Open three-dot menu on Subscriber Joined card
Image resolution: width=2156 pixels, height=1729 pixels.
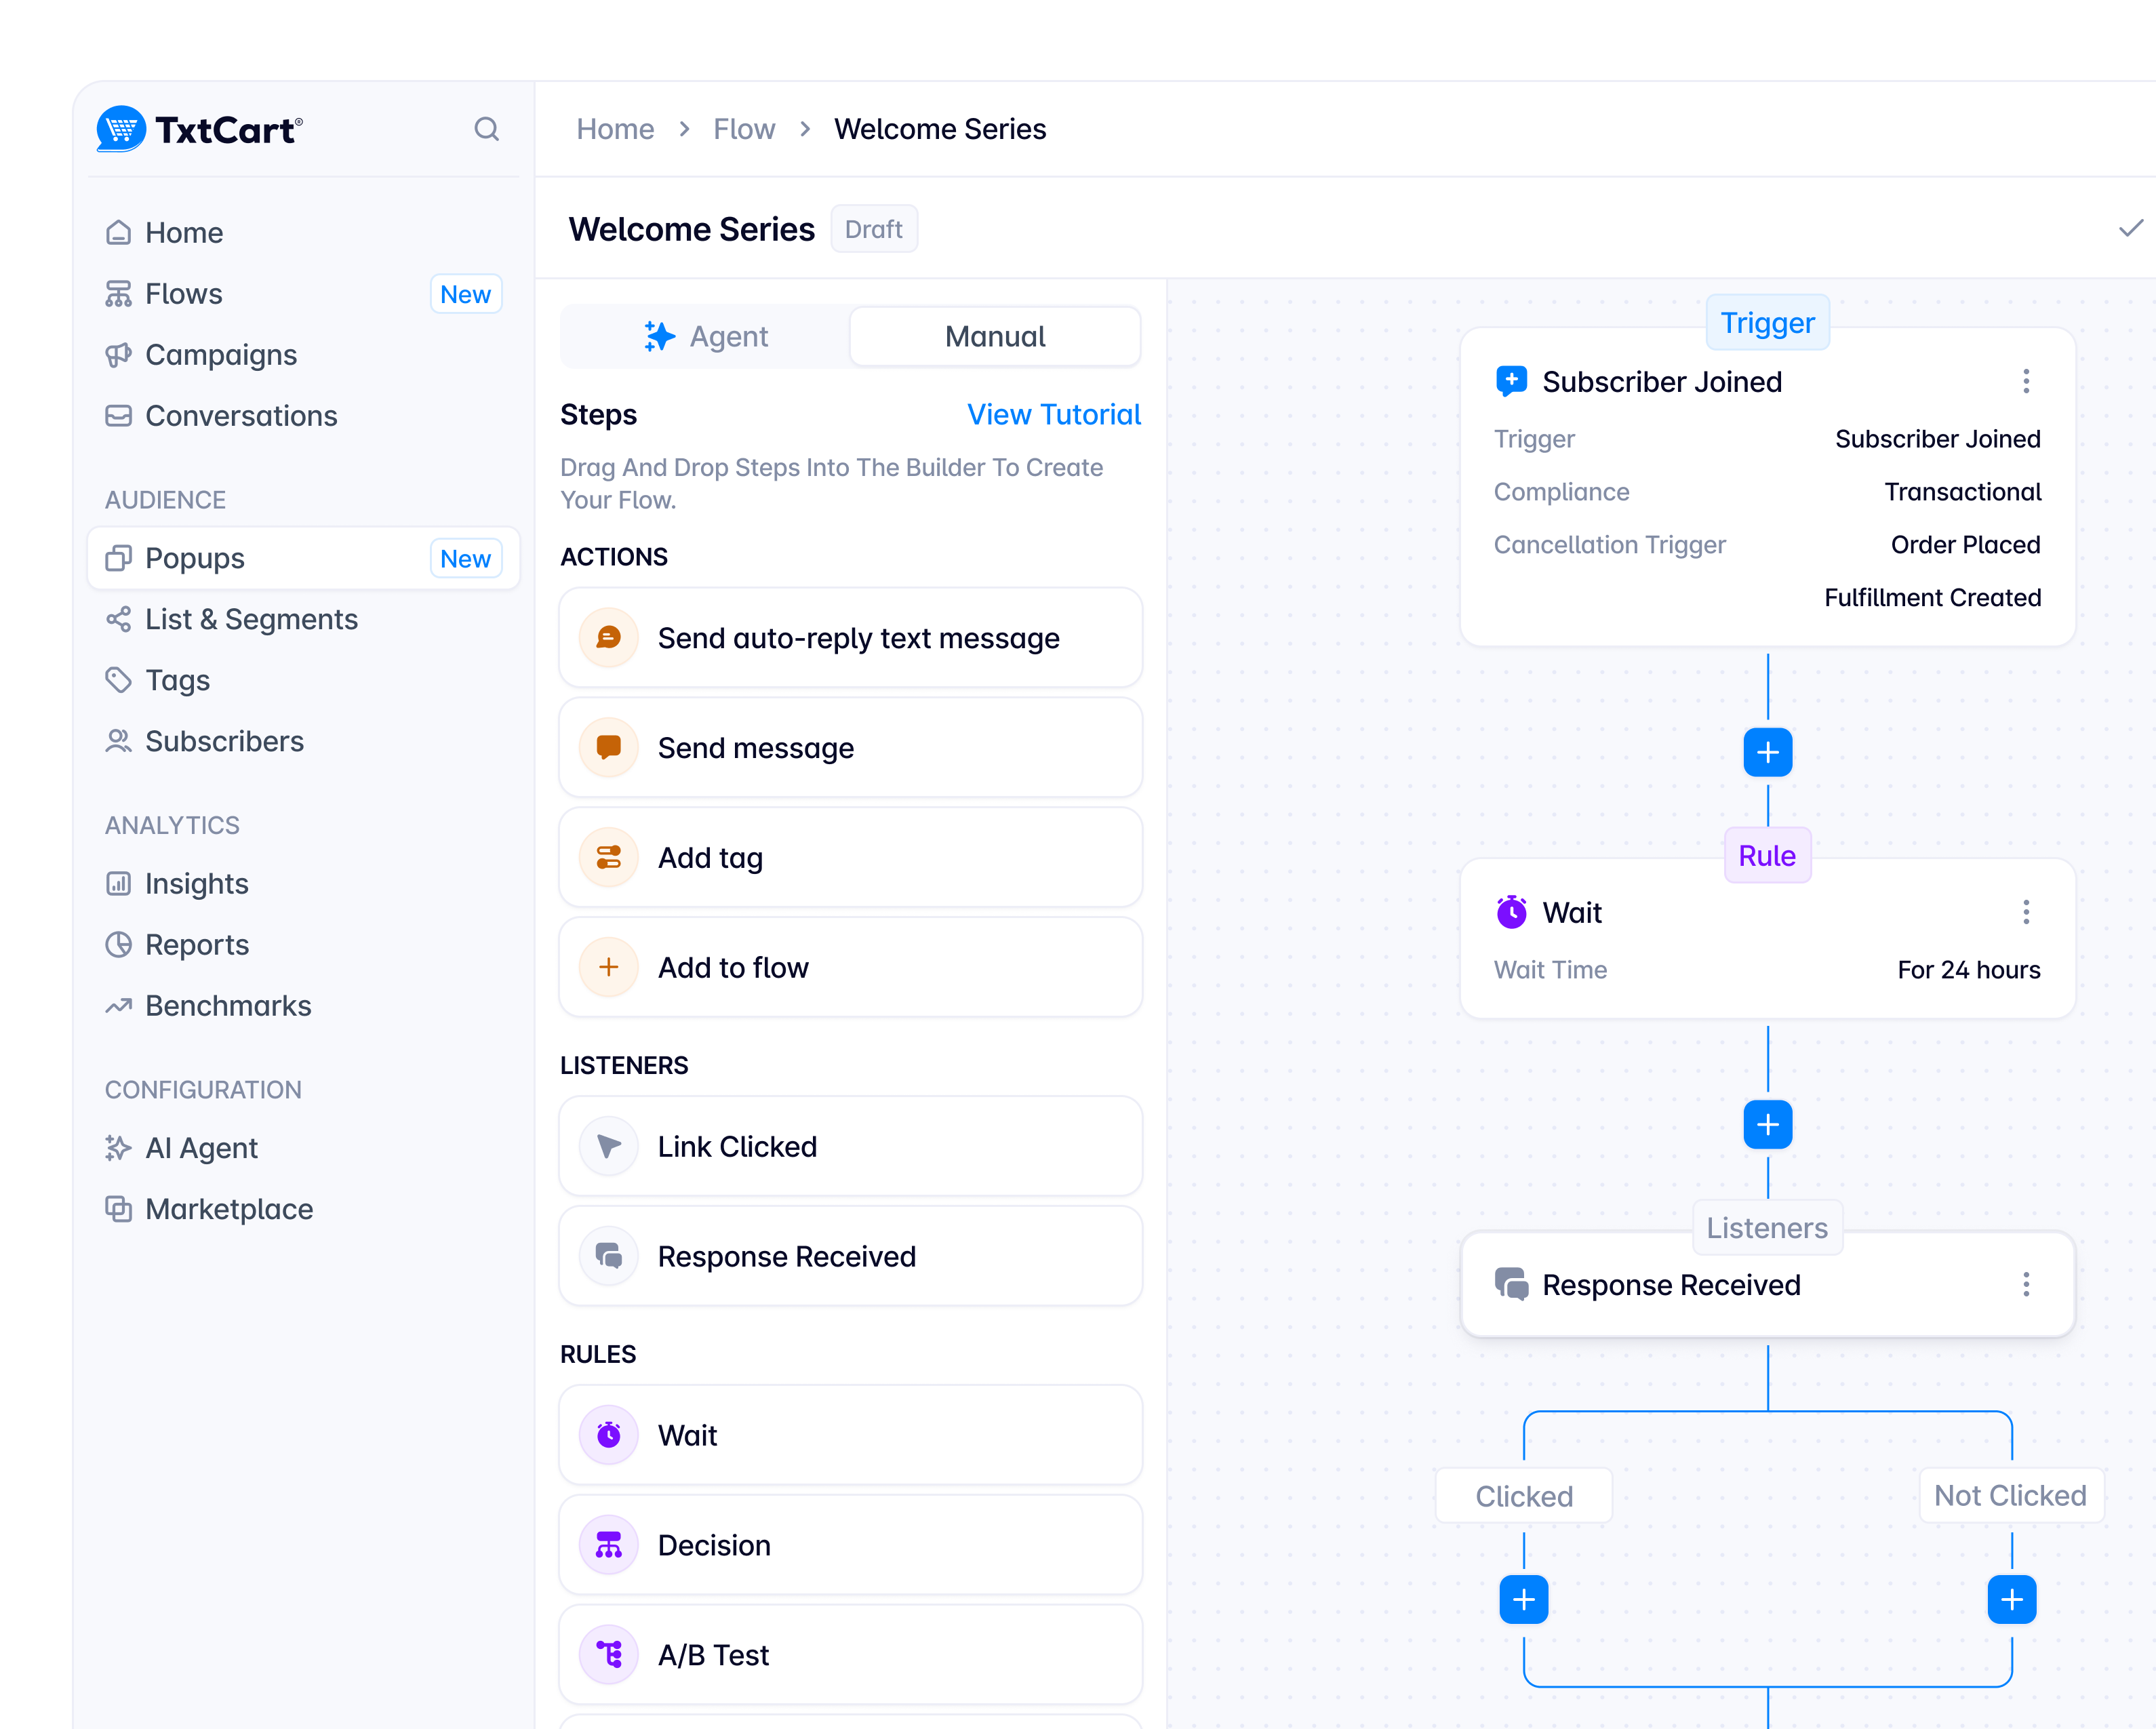coord(2026,381)
